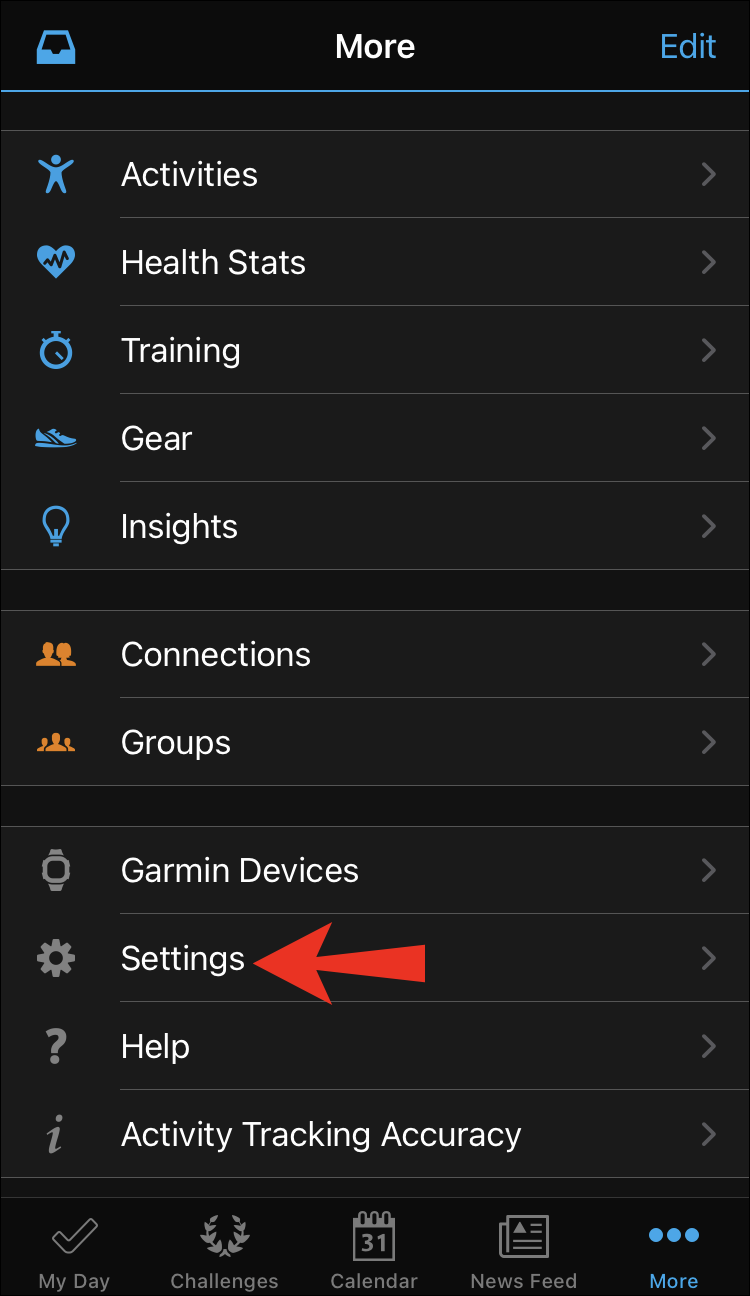Image resolution: width=750 pixels, height=1296 pixels.
Task: Tap the inbox tray icon
Action: tap(56, 47)
